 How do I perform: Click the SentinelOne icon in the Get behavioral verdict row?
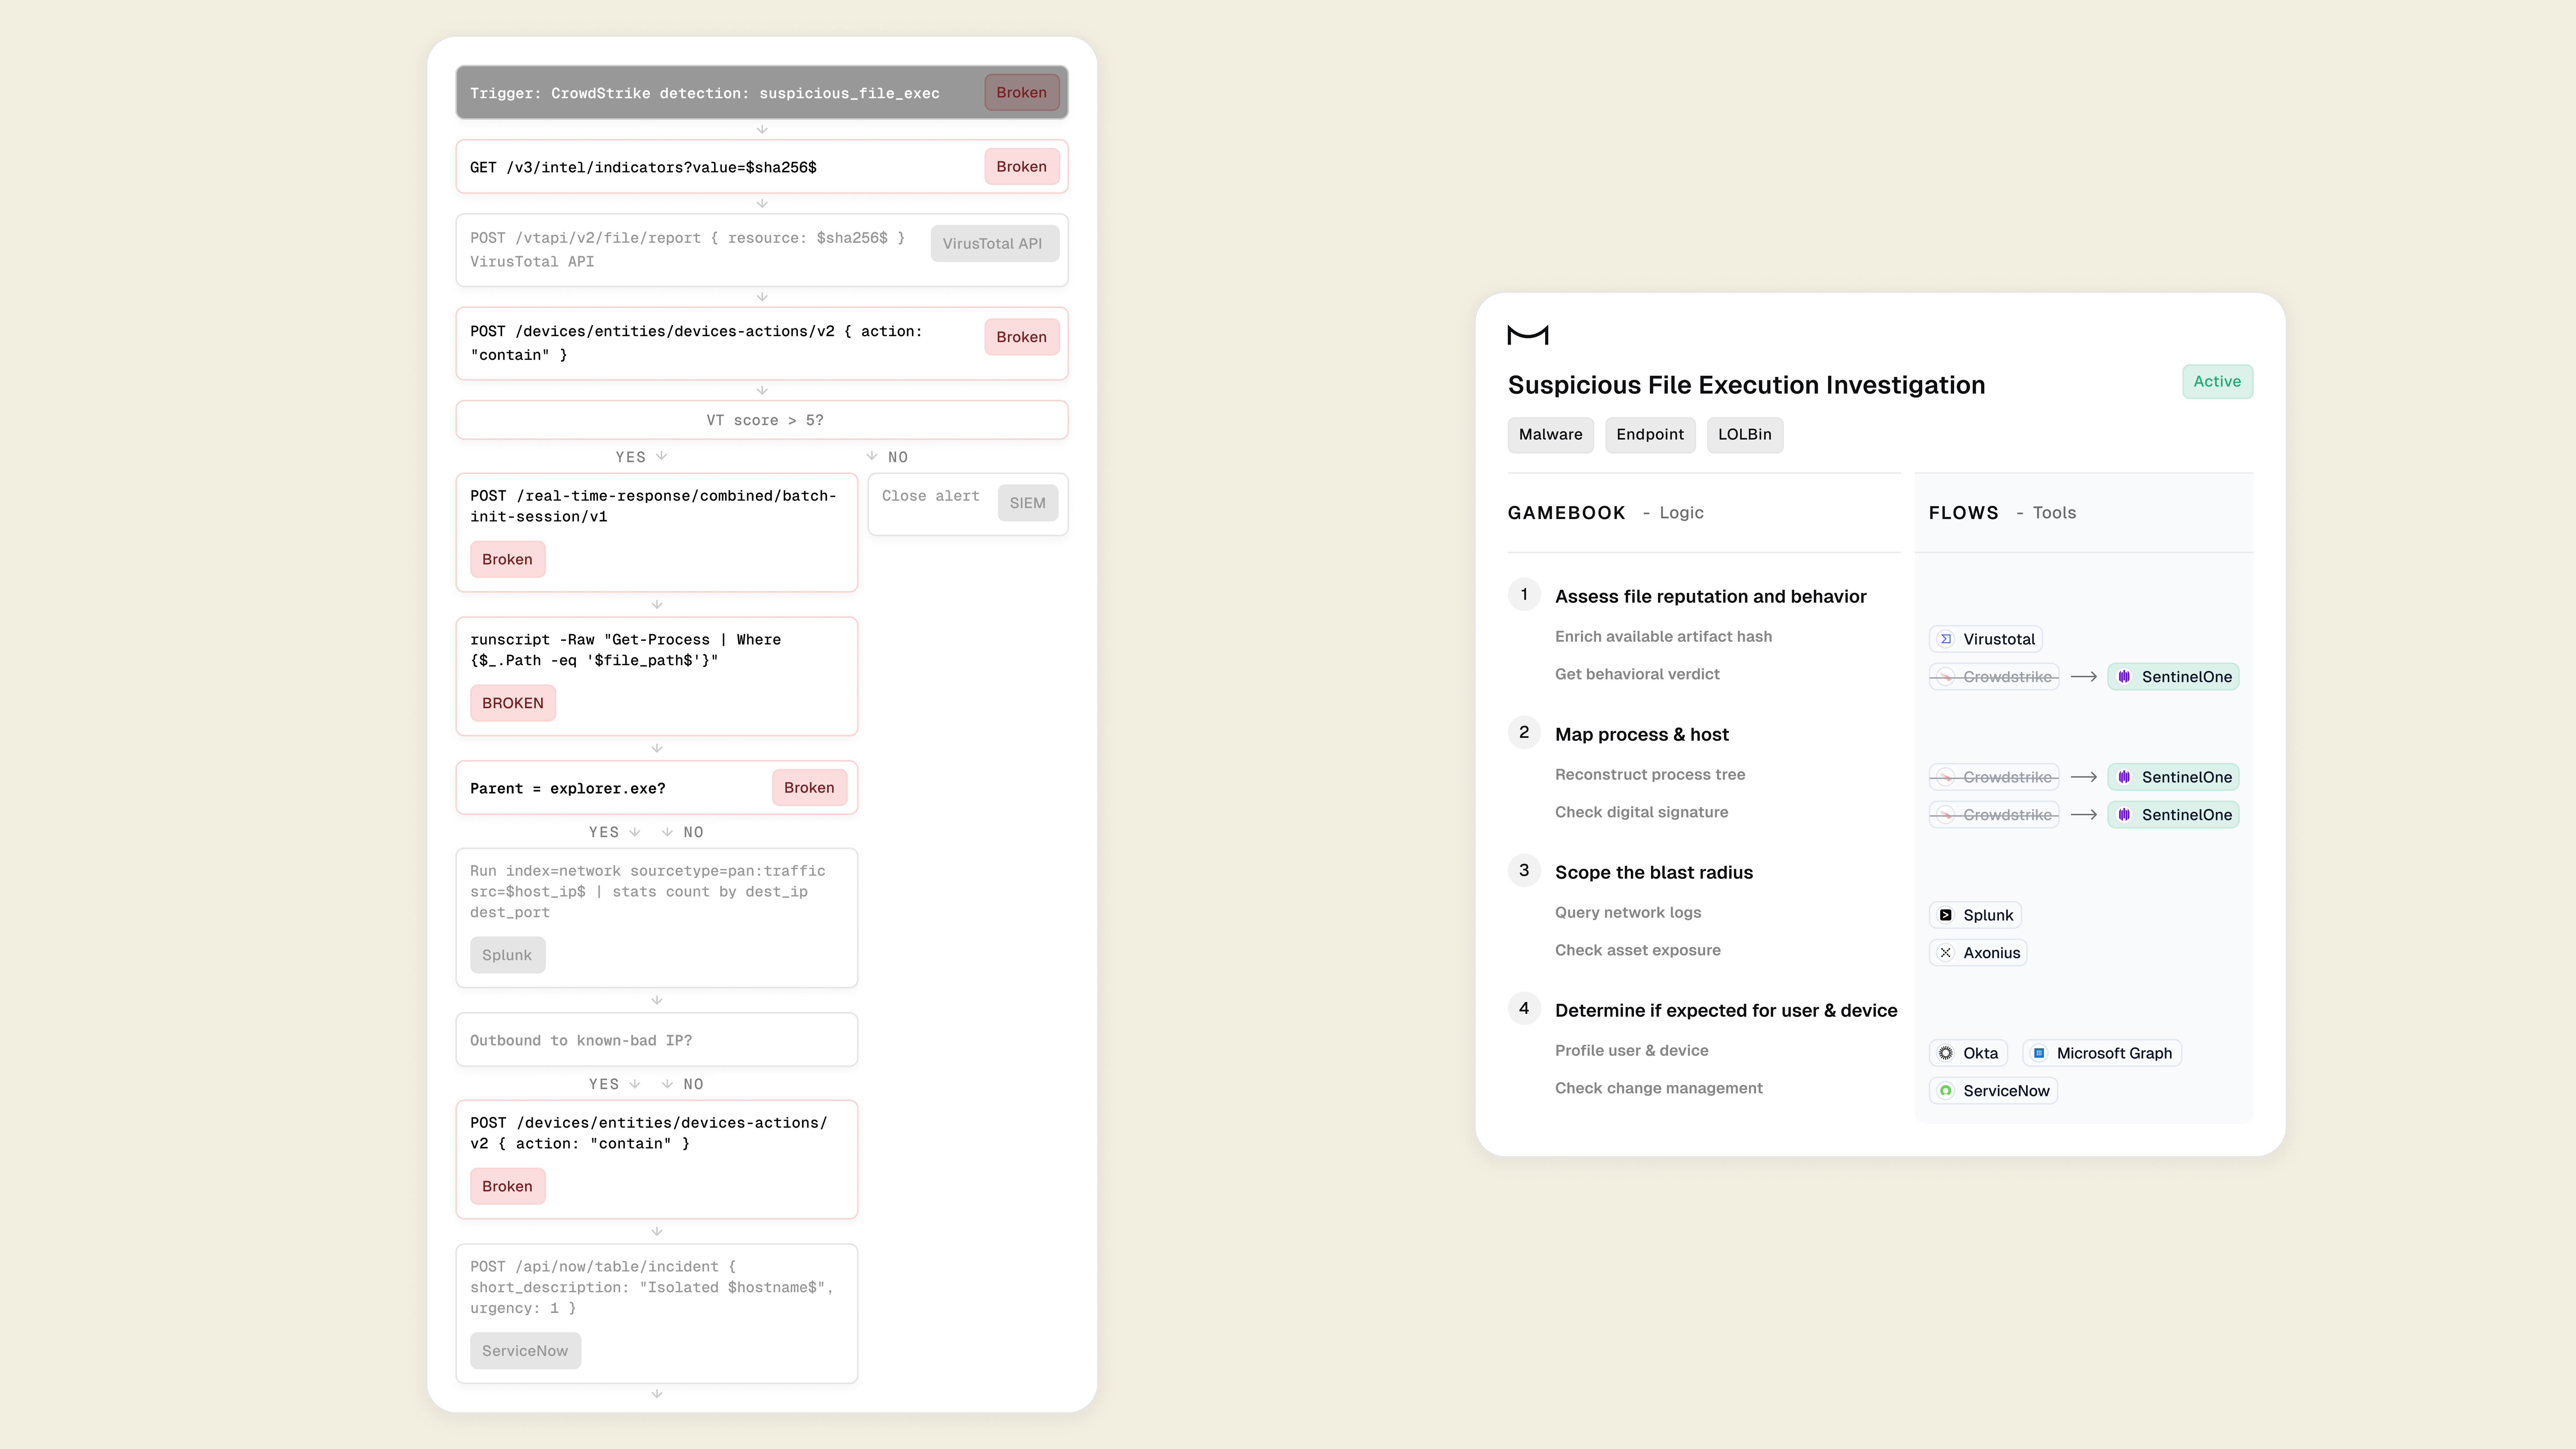2124,677
